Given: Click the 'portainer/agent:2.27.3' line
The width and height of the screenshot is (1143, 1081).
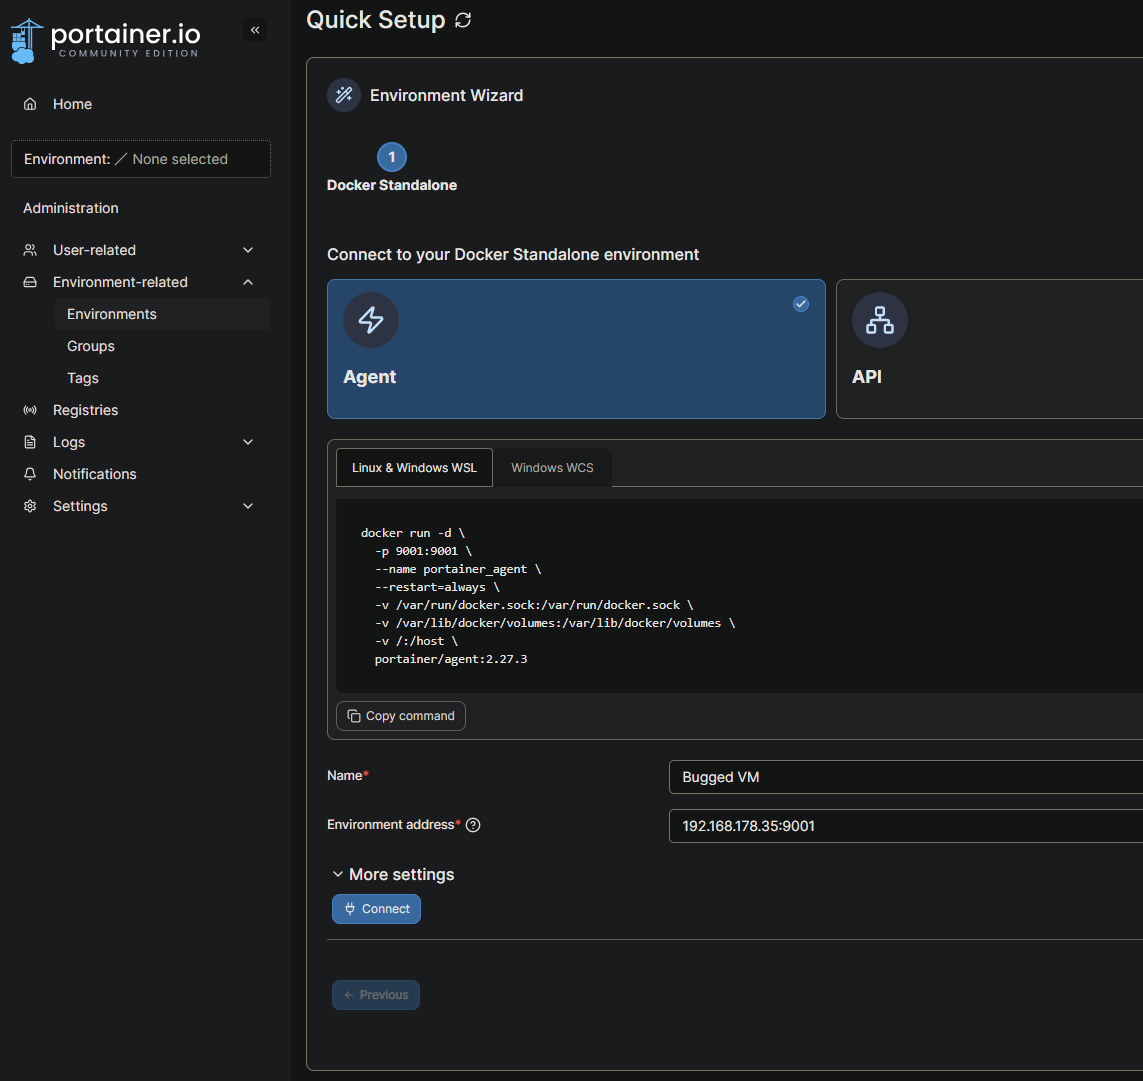Looking at the screenshot, I should click(450, 659).
